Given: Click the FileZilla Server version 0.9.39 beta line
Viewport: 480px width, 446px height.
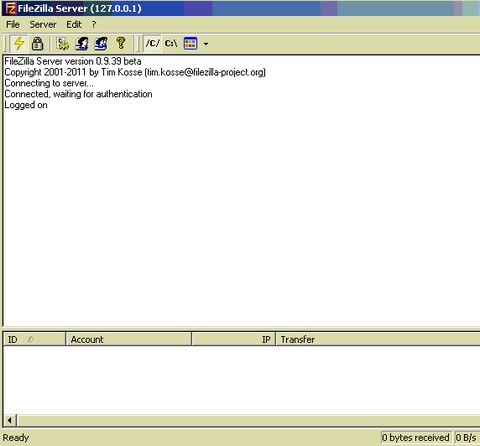Looking at the screenshot, I should [x=73, y=61].
